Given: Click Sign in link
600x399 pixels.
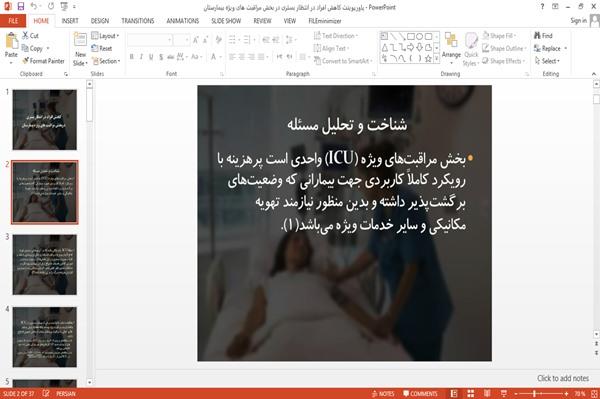Looking at the screenshot, I should click(x=578, y=21).
